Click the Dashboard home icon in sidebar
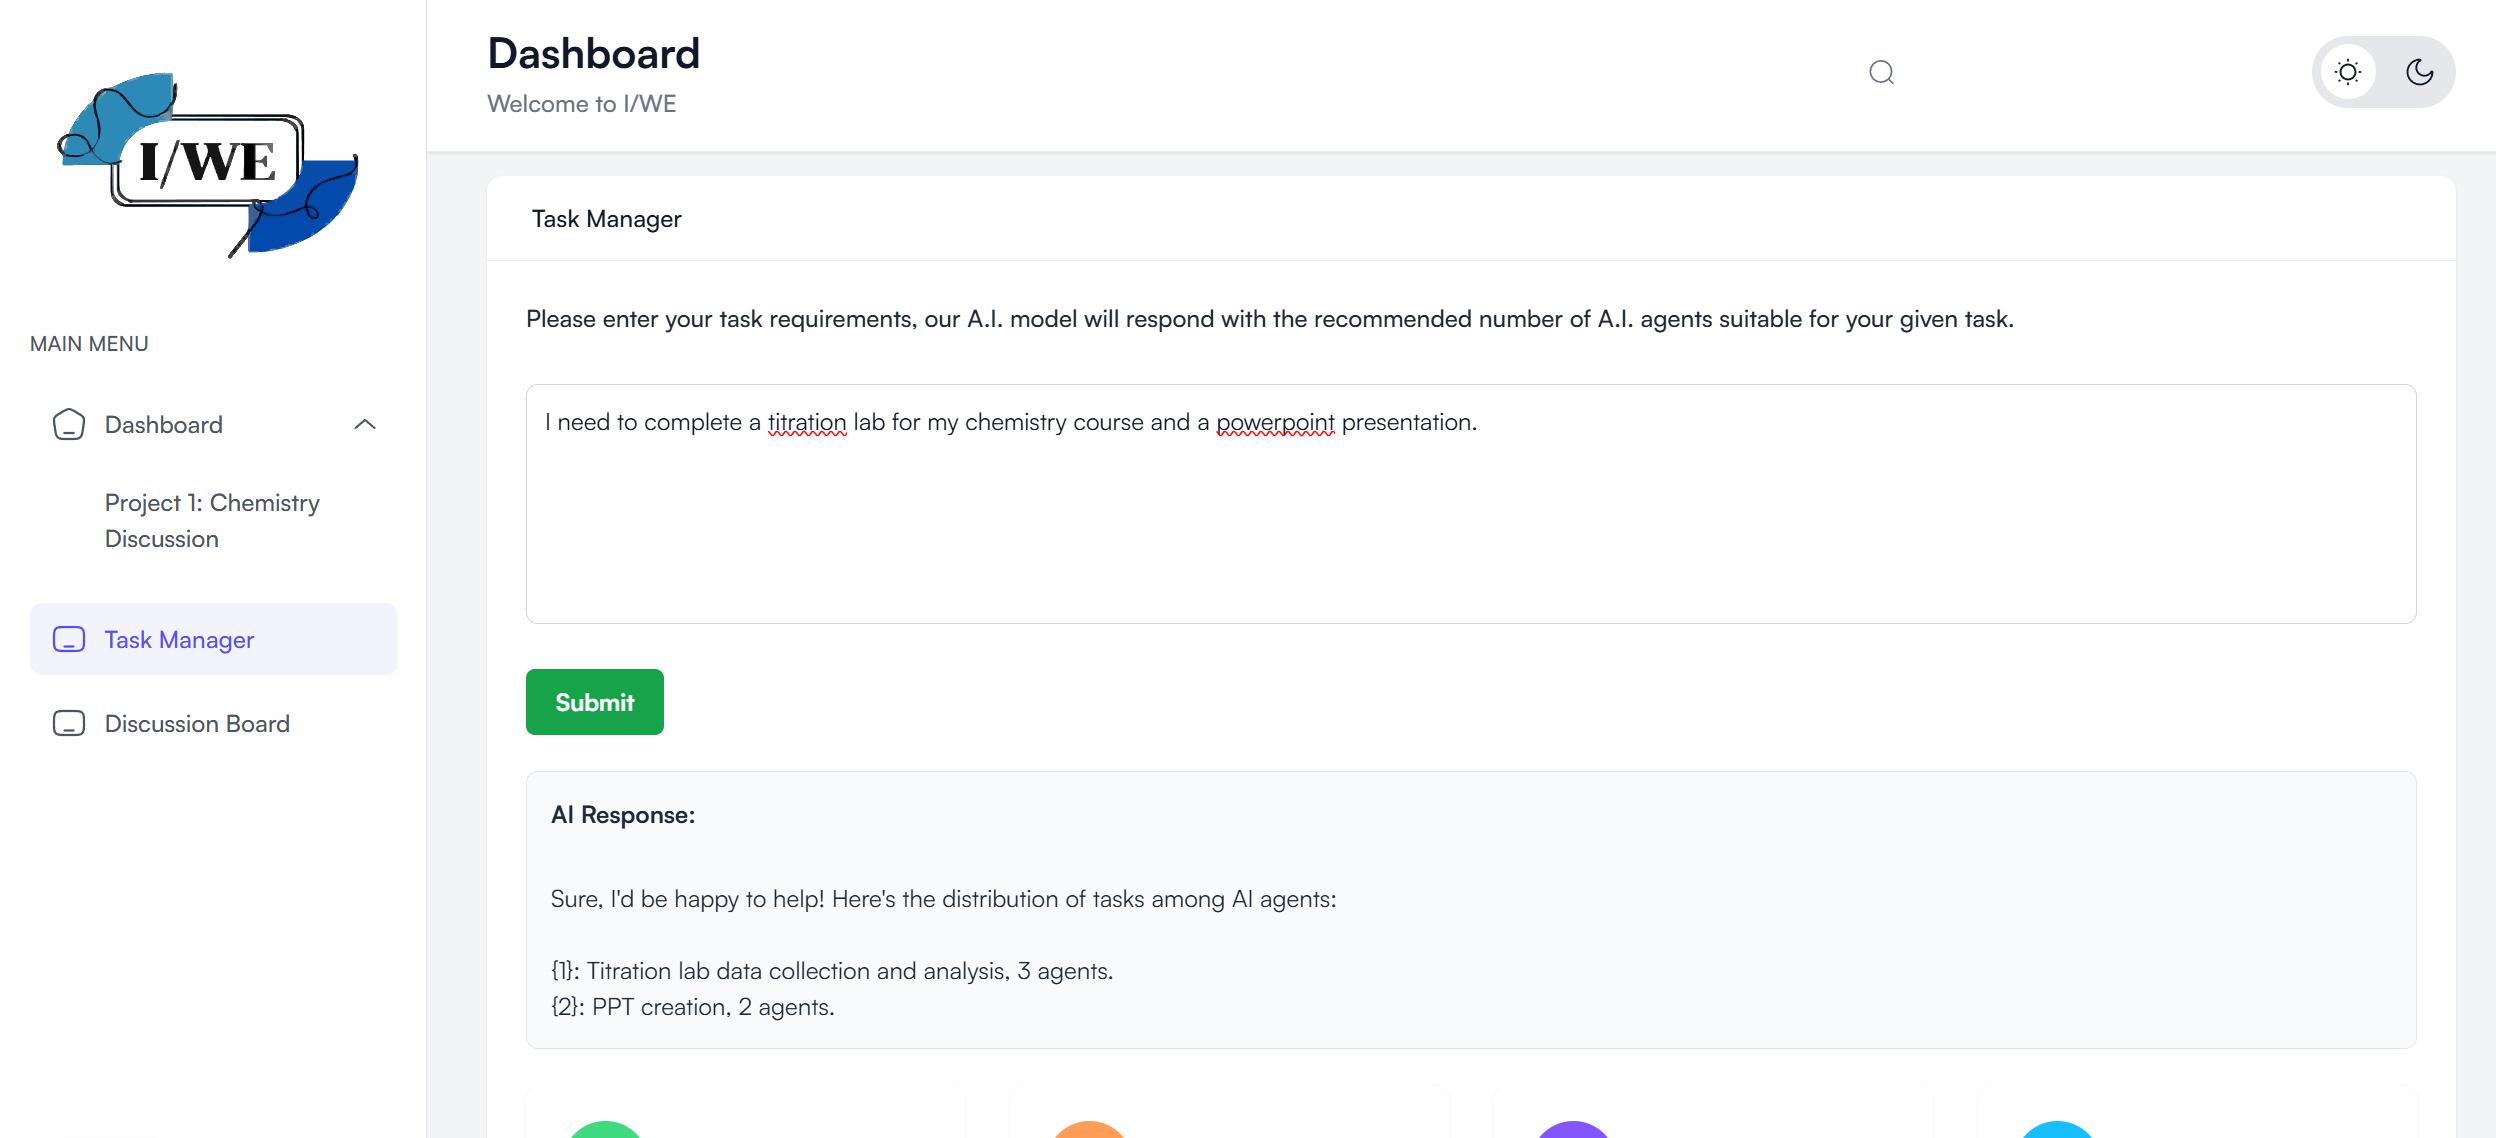 (x=69, y=424)
